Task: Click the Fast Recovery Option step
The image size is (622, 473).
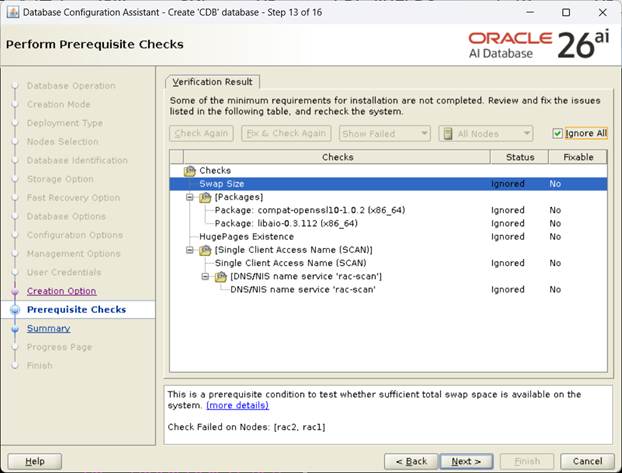Action: point(73,198)
